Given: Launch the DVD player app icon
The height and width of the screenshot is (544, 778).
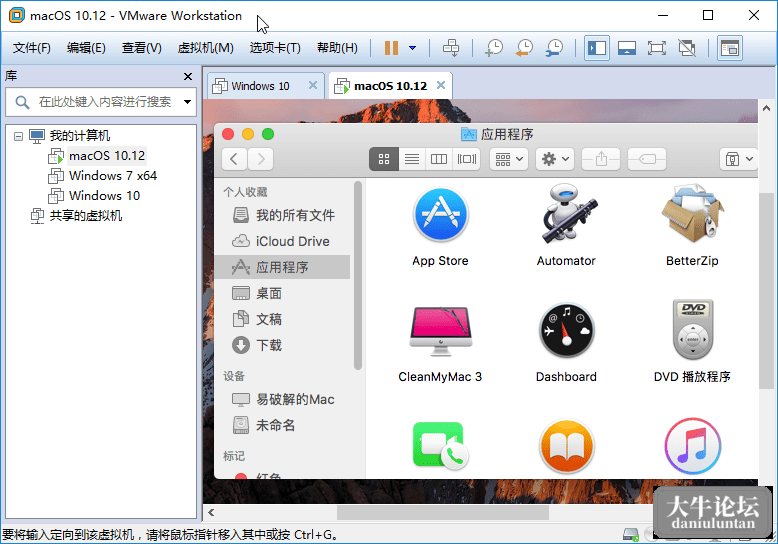Looking at the screenshot, I should click(693, 330).
